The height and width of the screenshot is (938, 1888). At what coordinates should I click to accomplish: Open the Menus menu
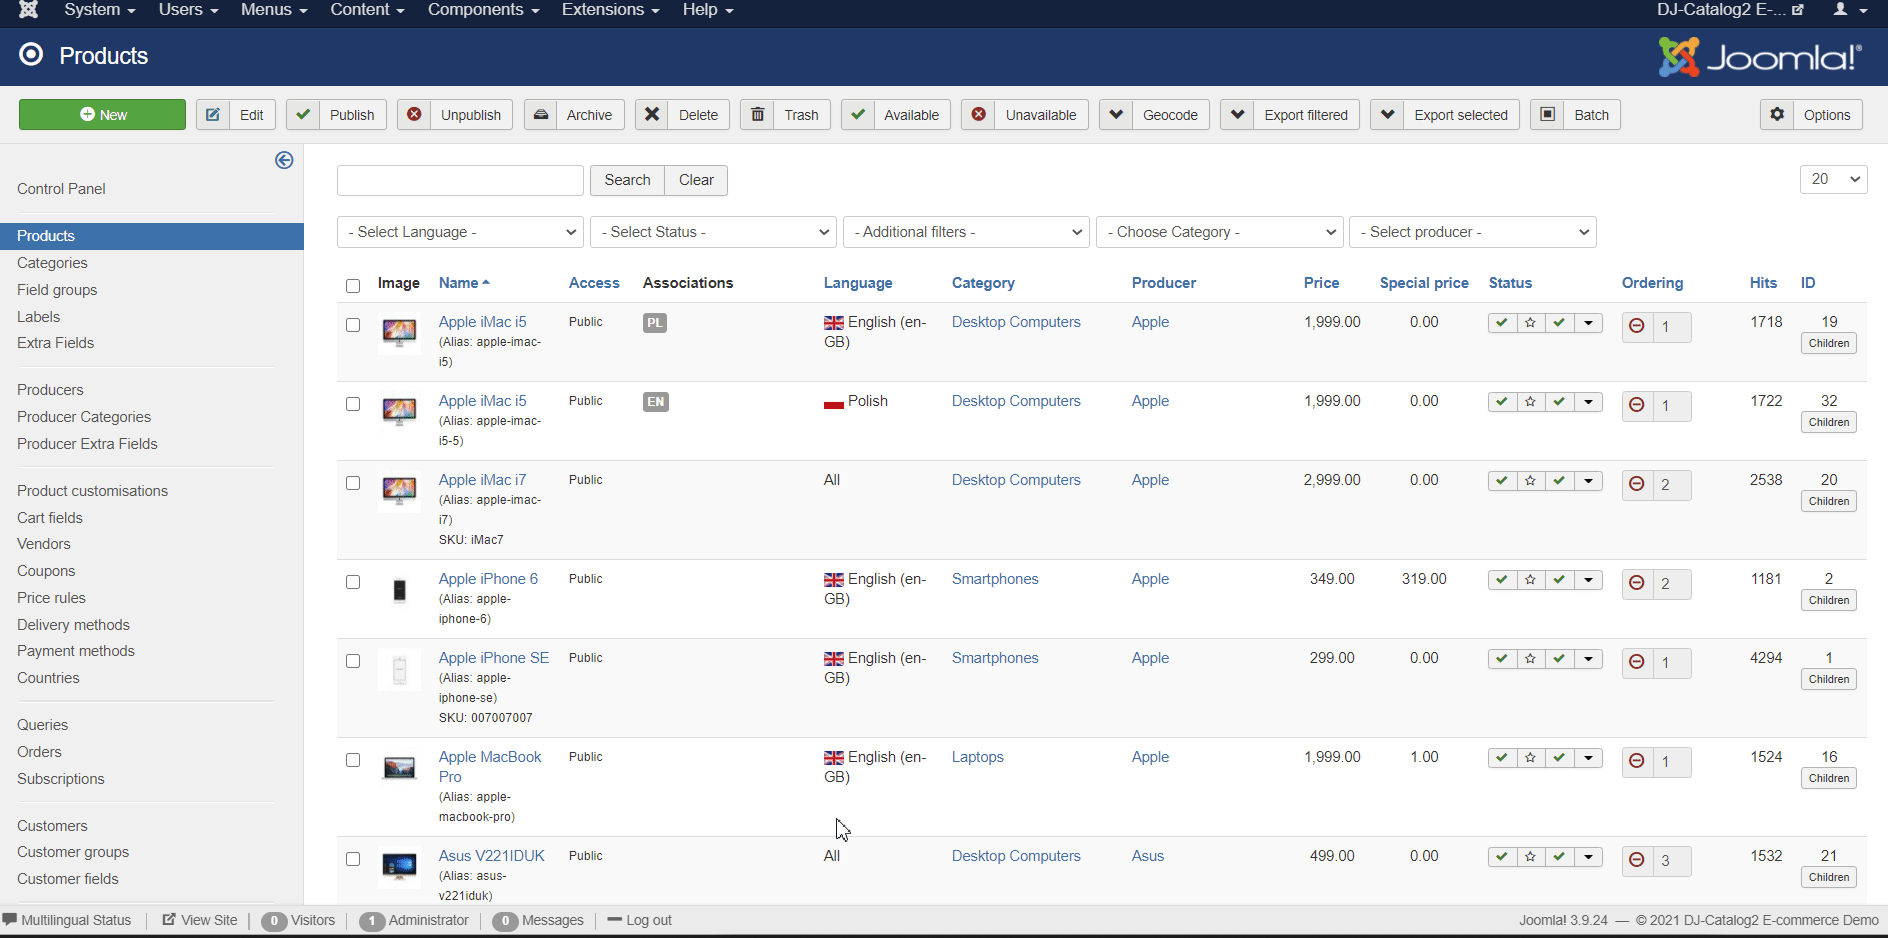tap(274, 10)
